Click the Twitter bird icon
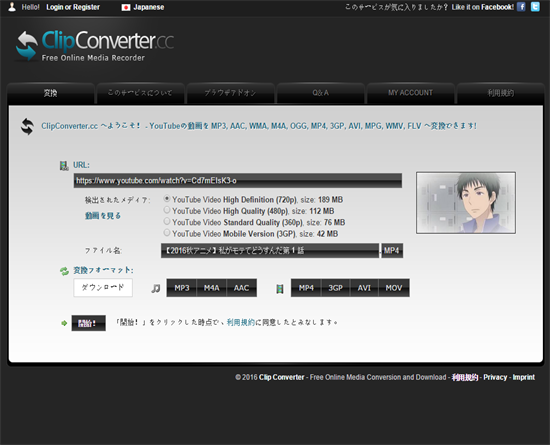Screen dimensions: 550x445 click(535, 7)
